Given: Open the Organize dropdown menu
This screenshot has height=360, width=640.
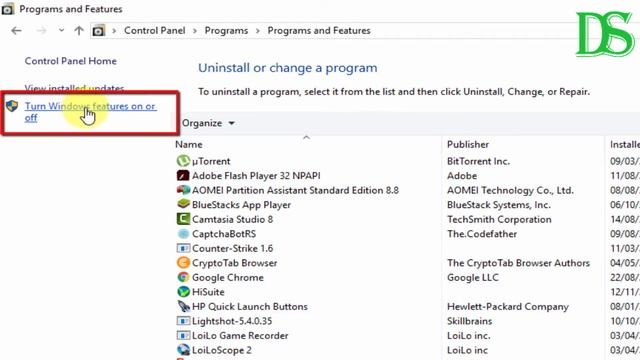Looking at the screenshot, I should (208, 123).
